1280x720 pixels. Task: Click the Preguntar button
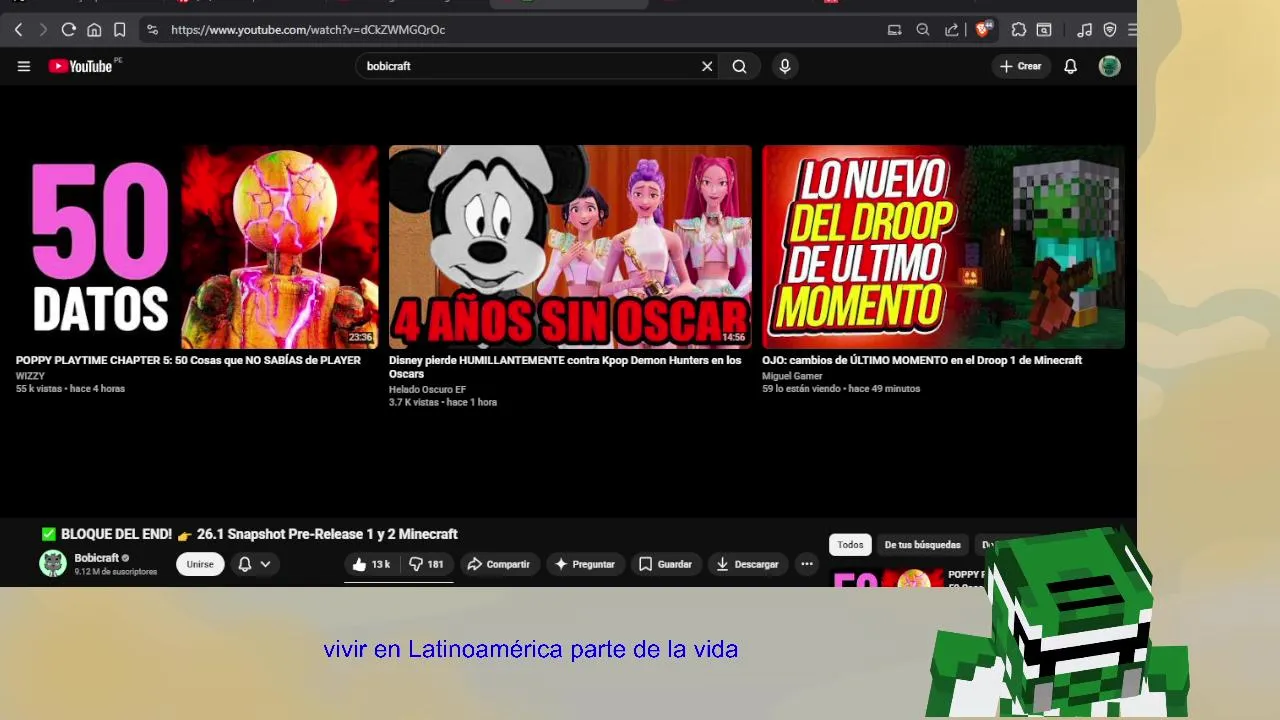585,564
